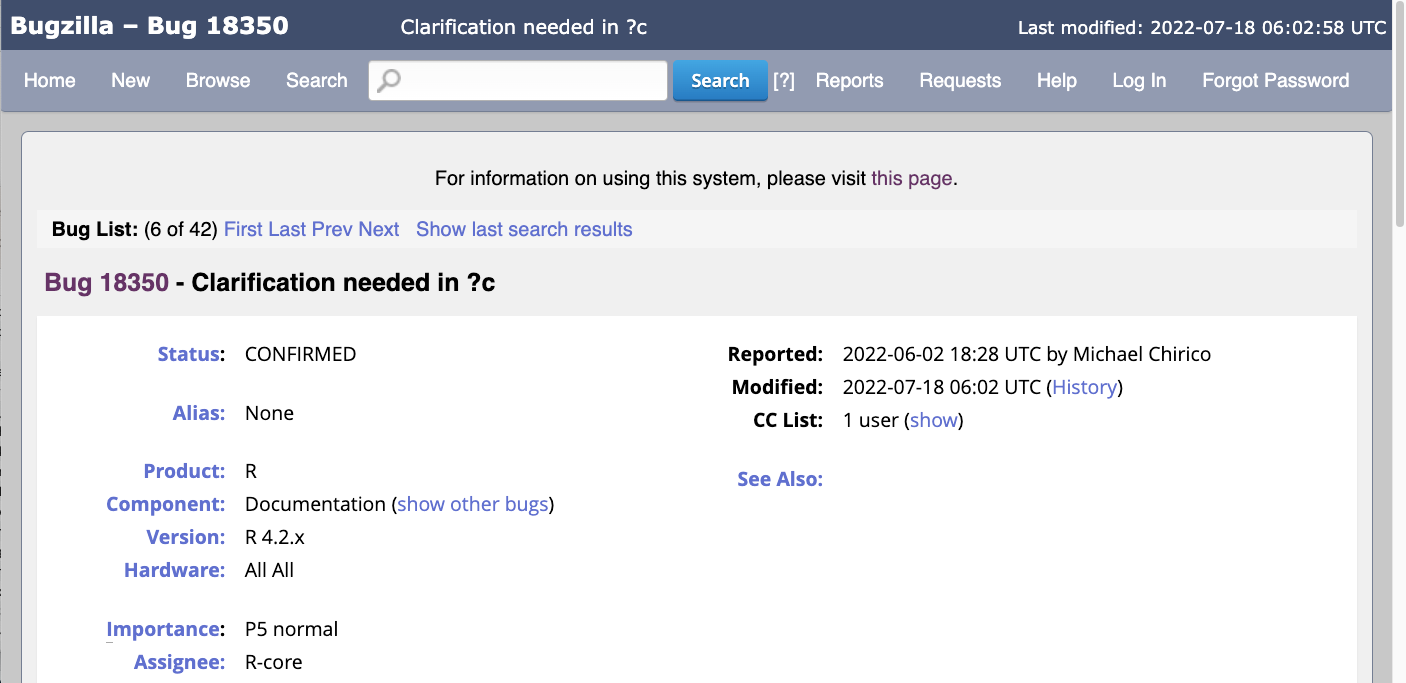
Task: Click the Status field label link
Action: (188, 354)
